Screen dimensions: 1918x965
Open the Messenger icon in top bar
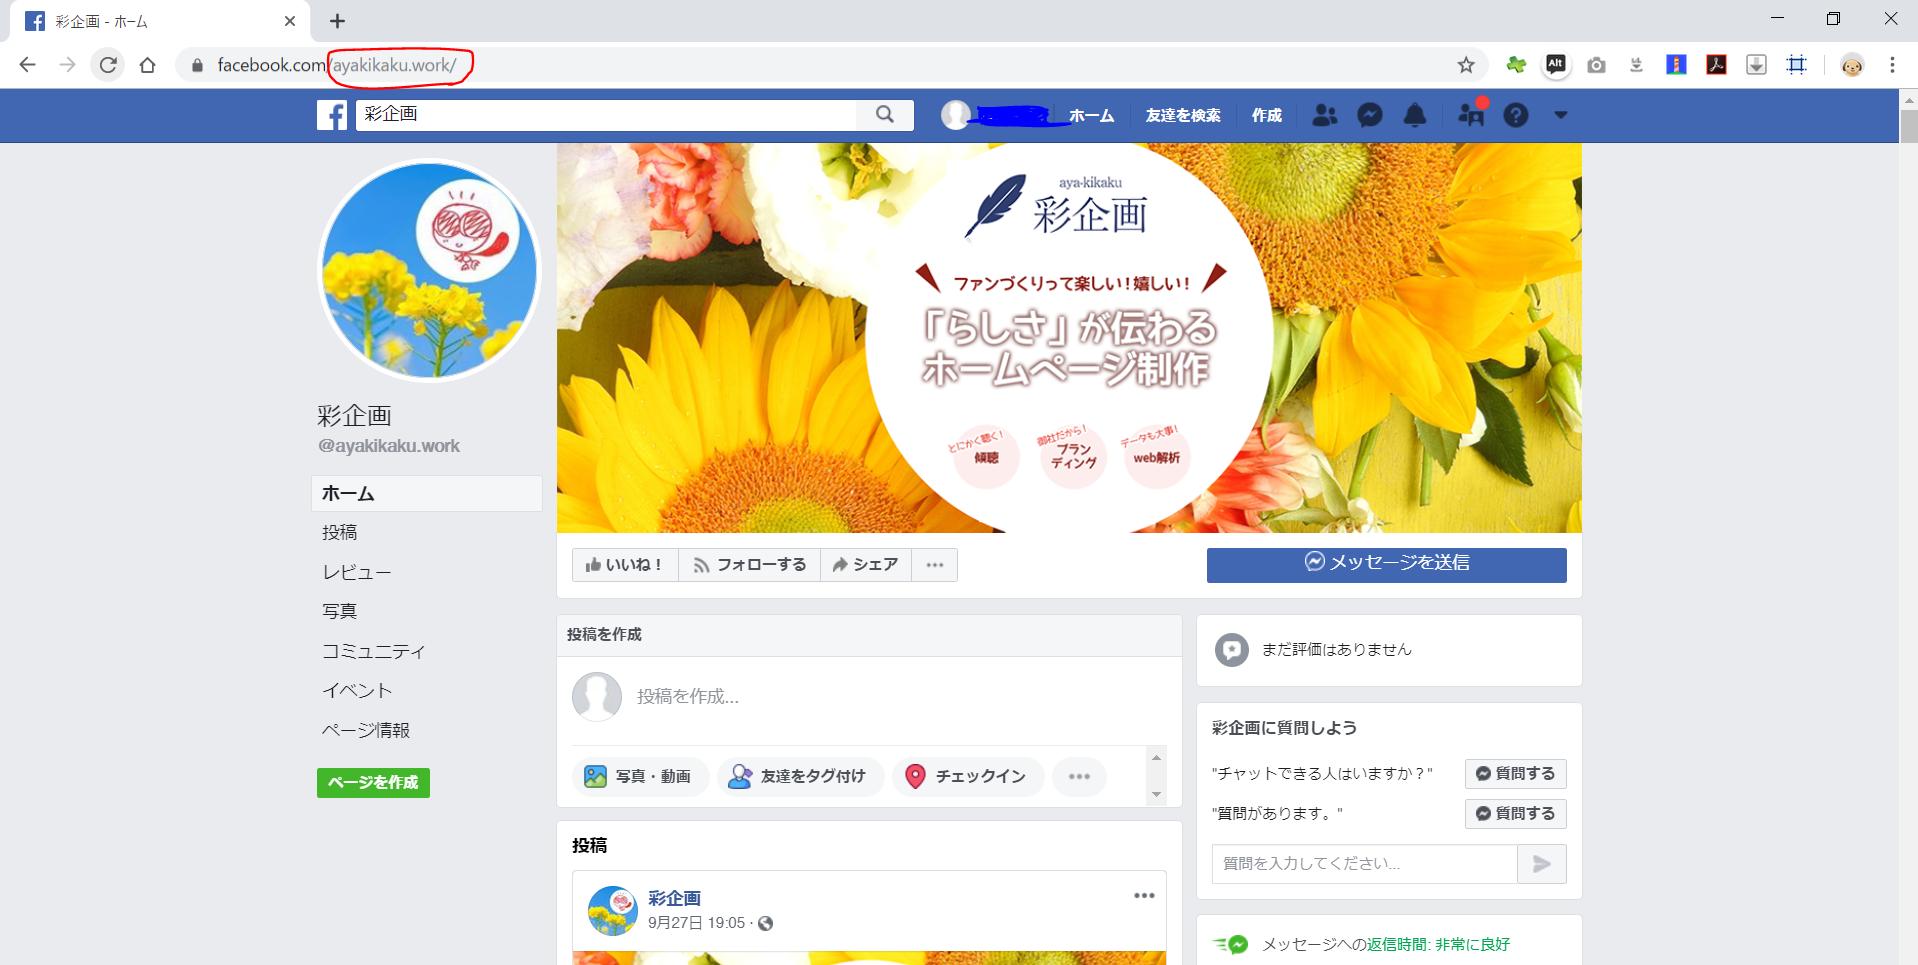pos(1370,115)
